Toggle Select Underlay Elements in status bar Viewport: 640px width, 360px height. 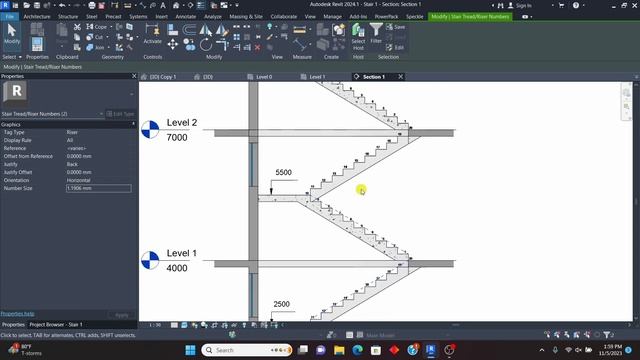point(557,335)
